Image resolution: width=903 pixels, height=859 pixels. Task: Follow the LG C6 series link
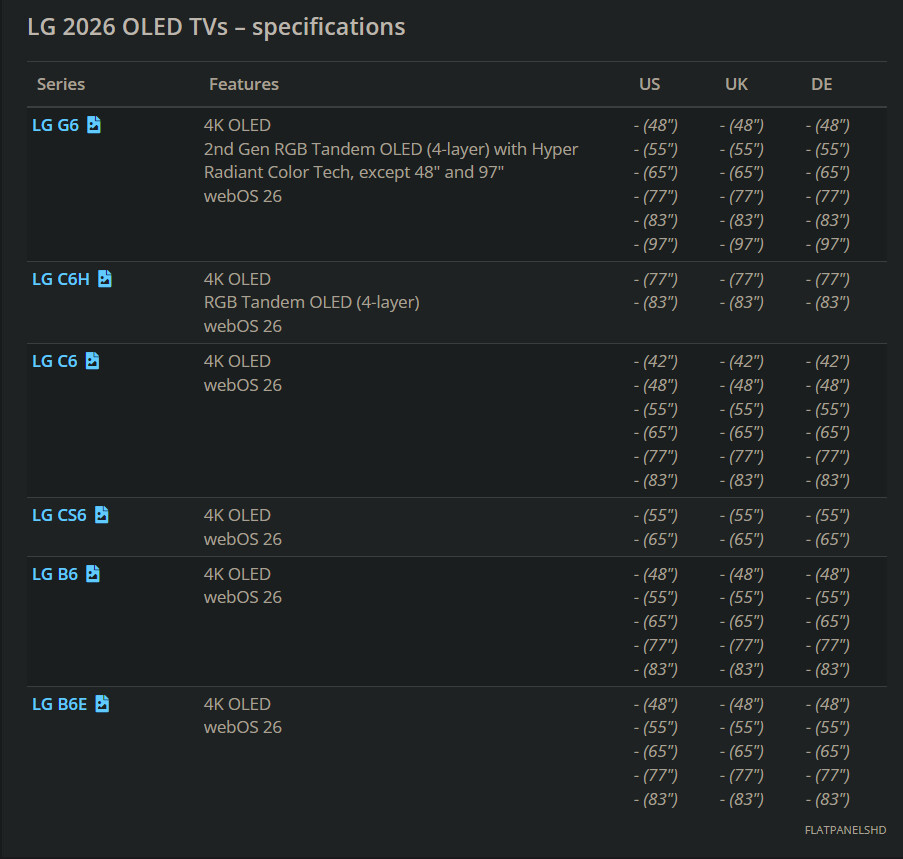point(55,361)
